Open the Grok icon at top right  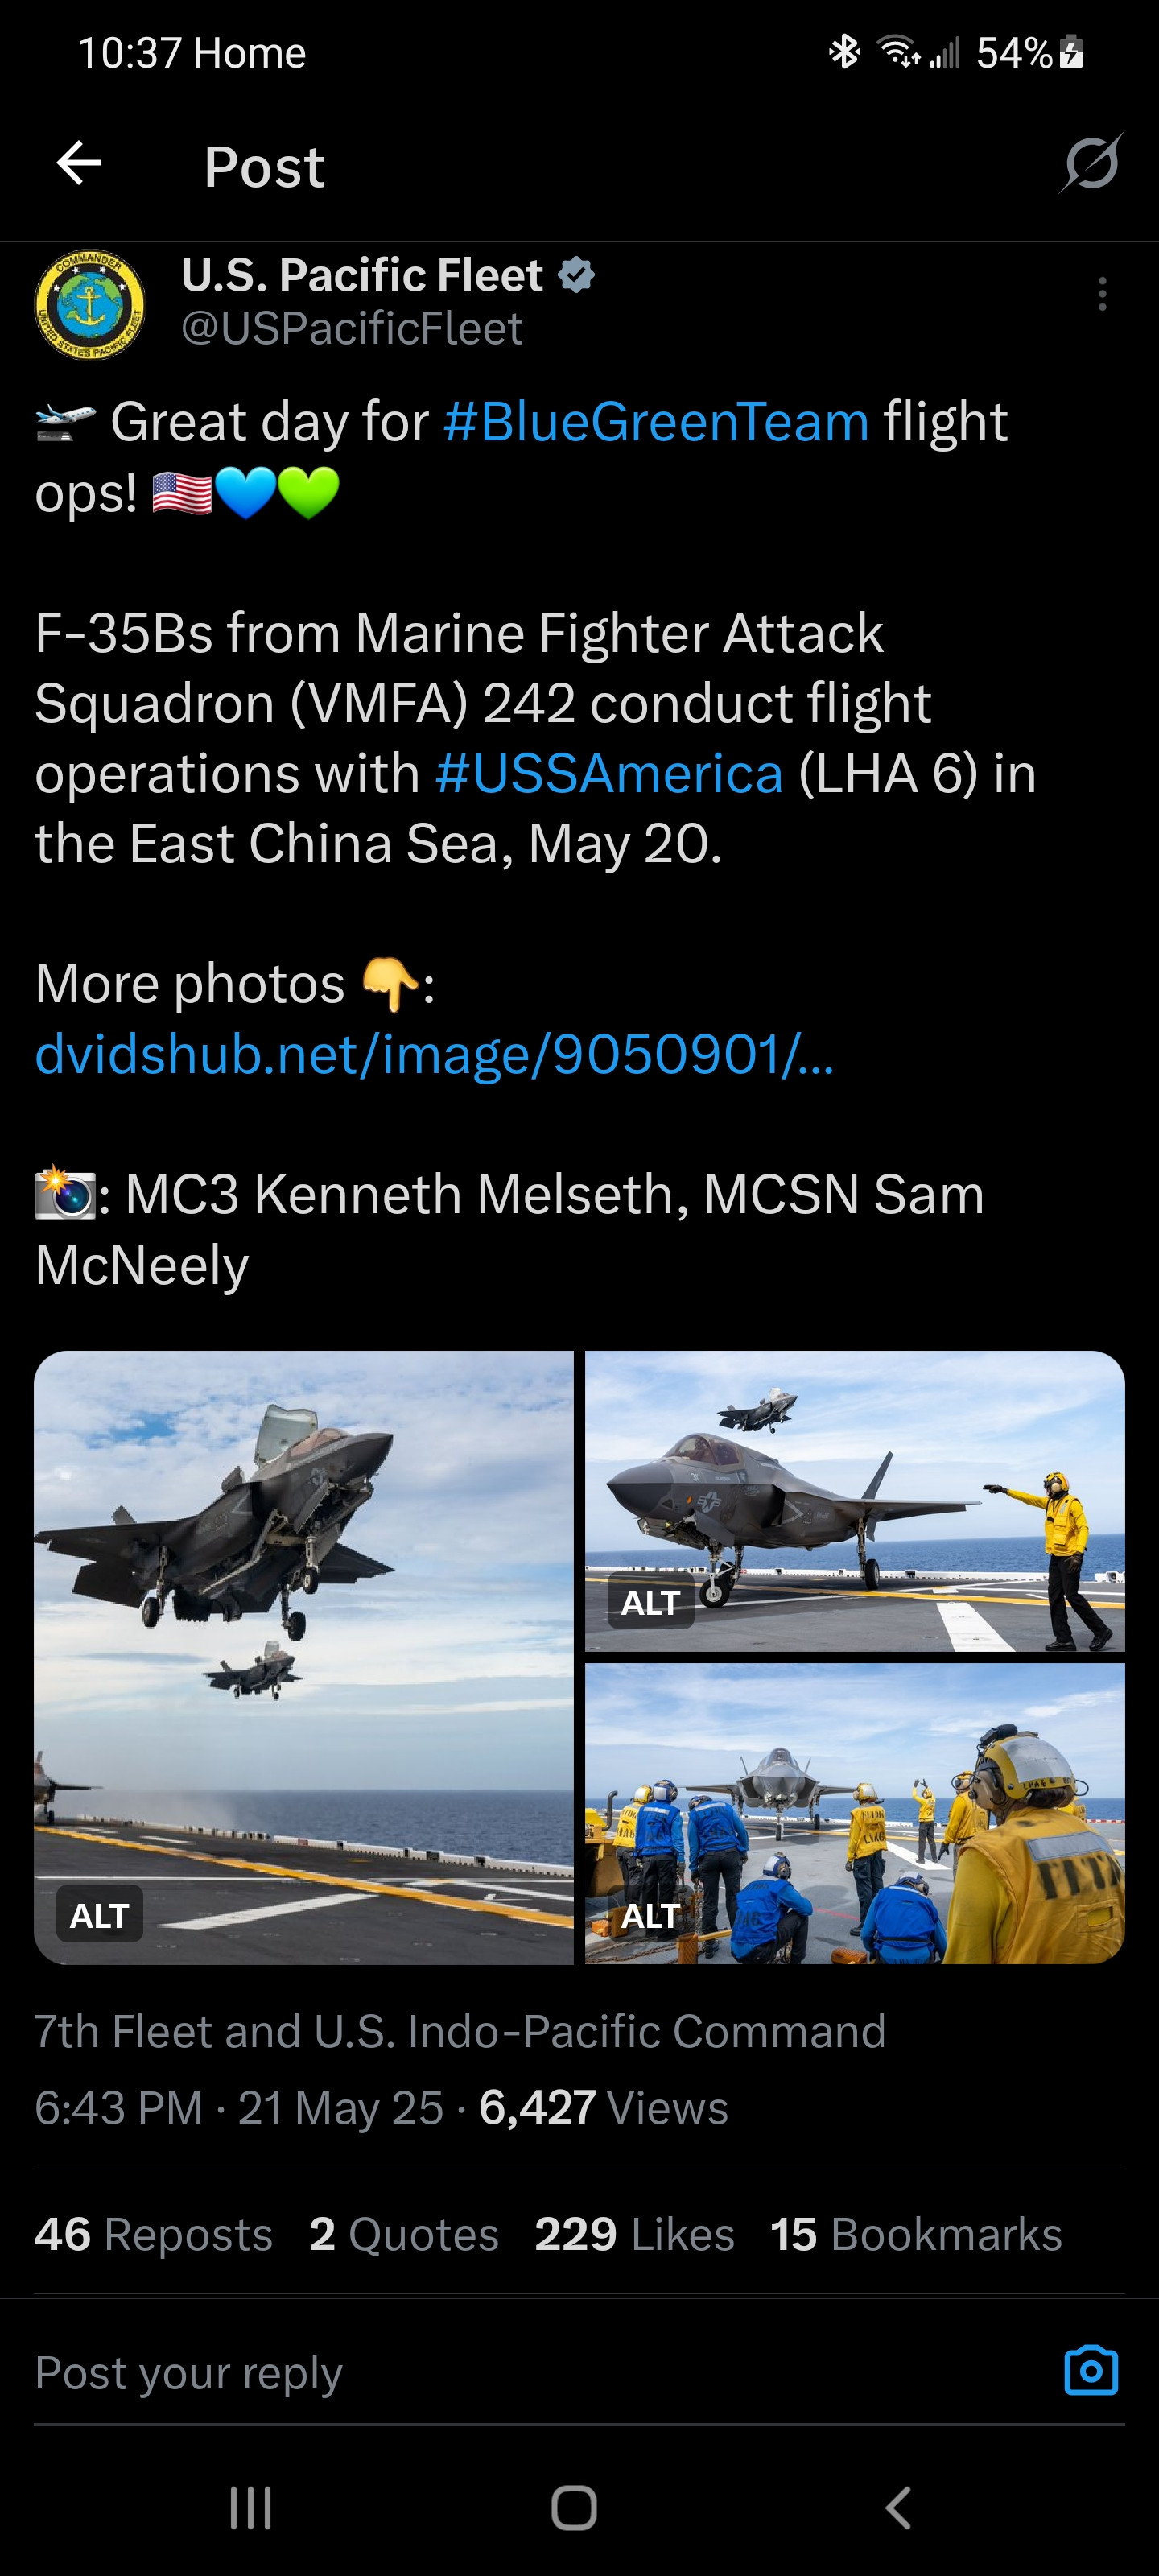tap(1091, 163)
